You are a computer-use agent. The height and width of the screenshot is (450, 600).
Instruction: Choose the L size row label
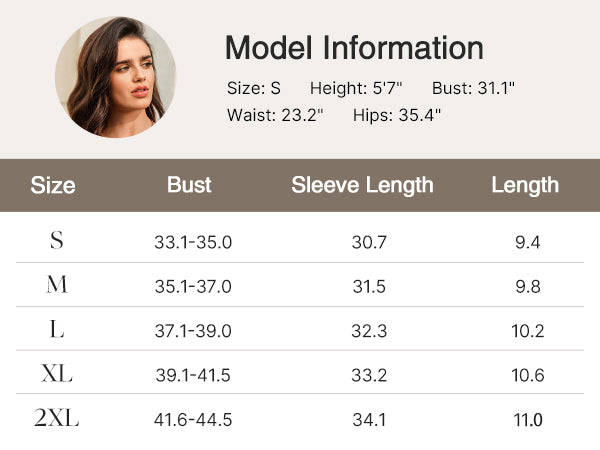click(56, 329)
